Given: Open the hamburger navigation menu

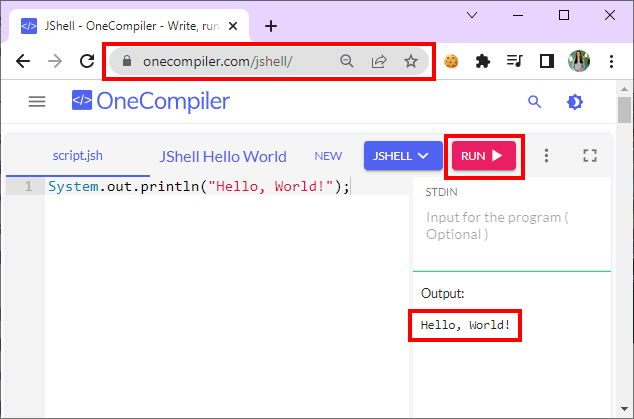Looking at the screenshot, I should click(37, 101).
